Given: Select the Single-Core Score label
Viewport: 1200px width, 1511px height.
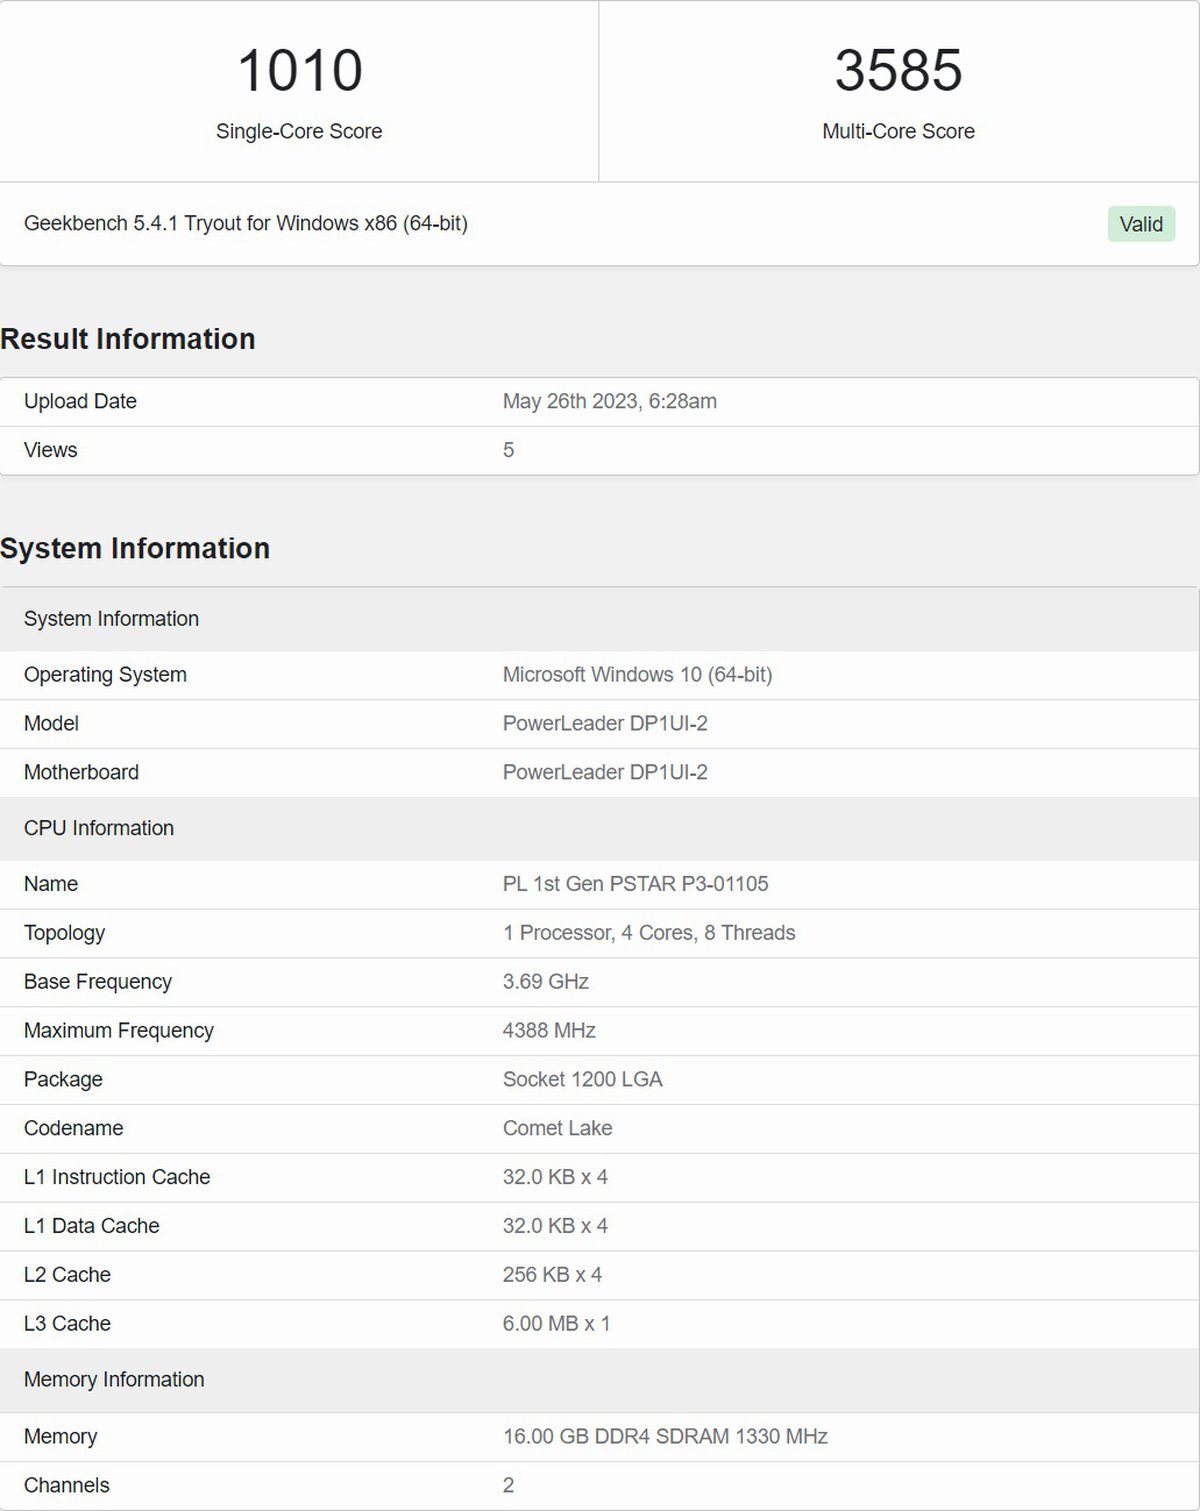Looking at the screenshot, I should 299,131.
